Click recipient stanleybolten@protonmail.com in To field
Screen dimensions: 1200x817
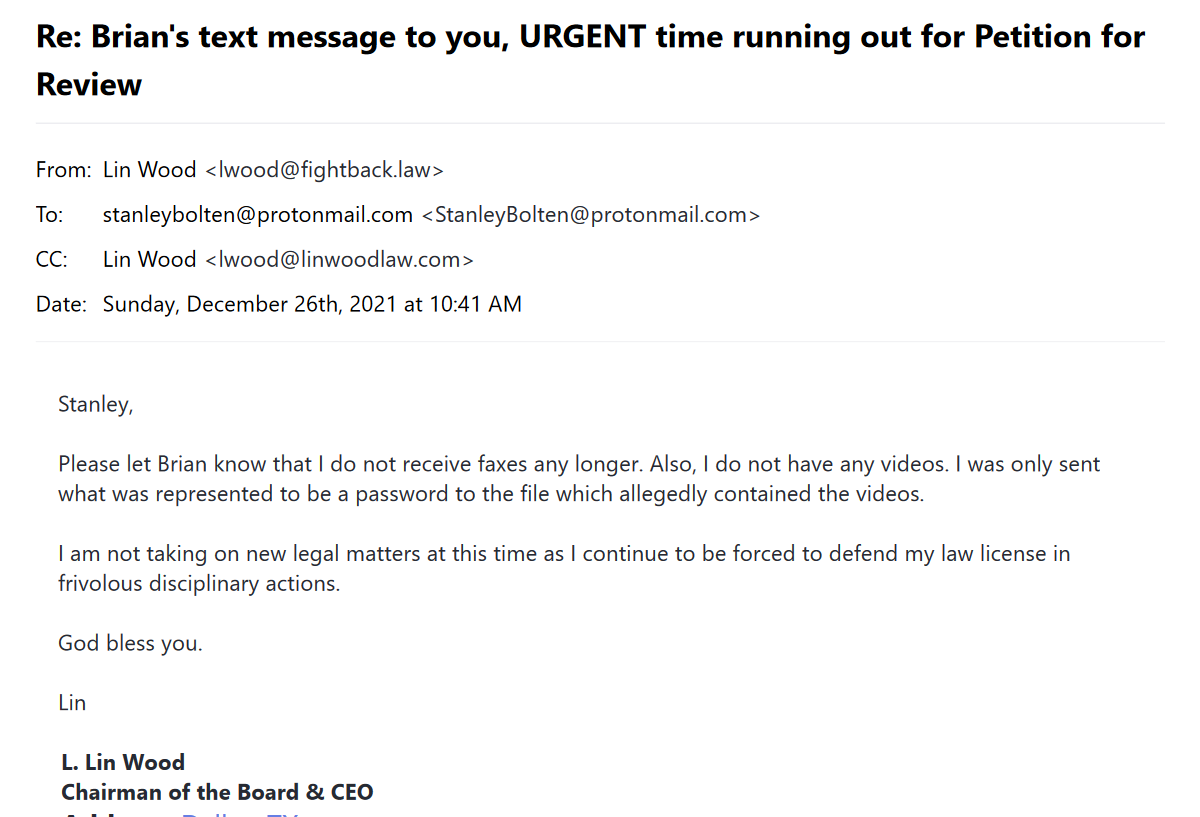[258, 215]
